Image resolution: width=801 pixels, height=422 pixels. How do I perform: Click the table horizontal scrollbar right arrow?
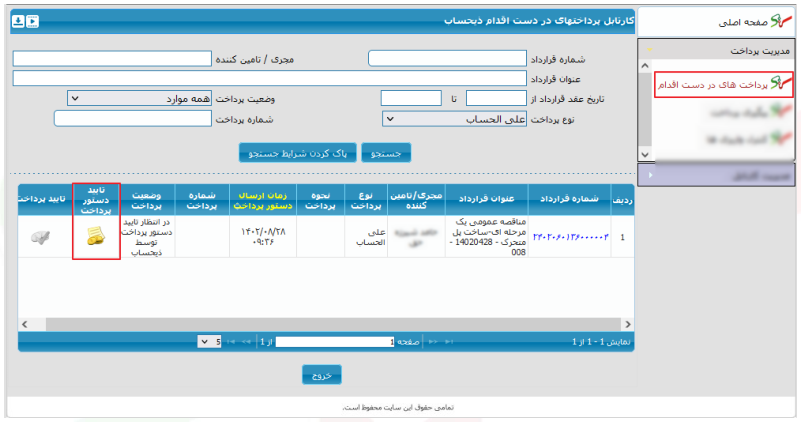pyautogui.click(x=628, y=324)
